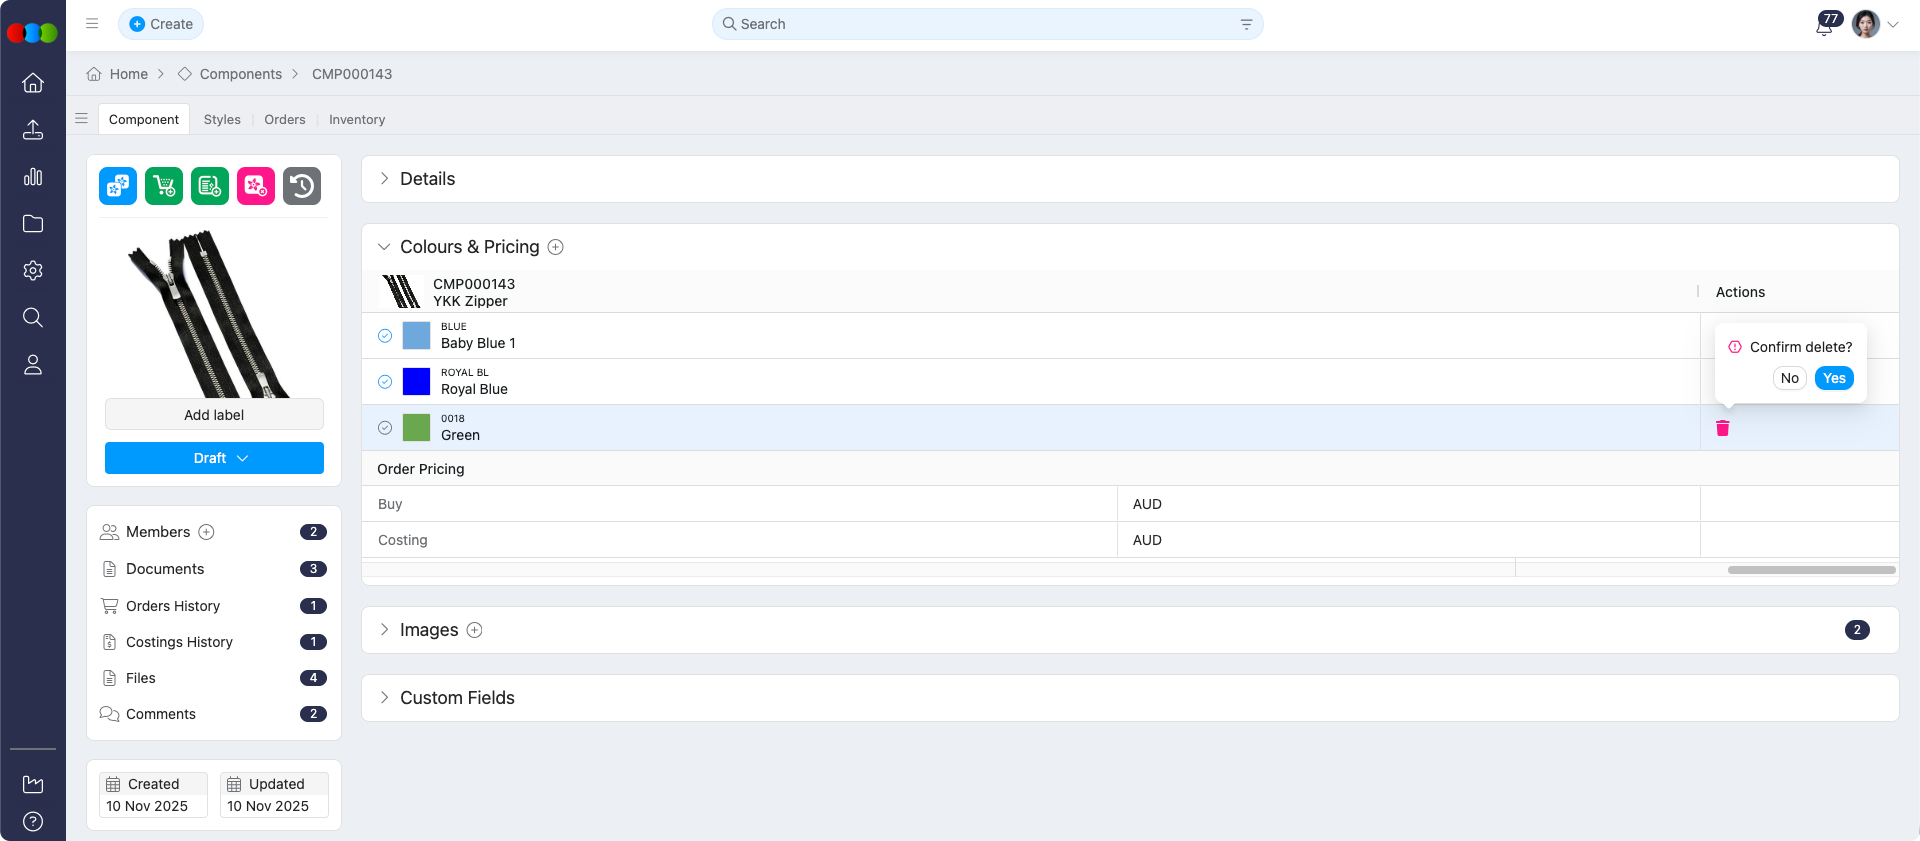Open the notifications bell icon

pos(1824,26)
